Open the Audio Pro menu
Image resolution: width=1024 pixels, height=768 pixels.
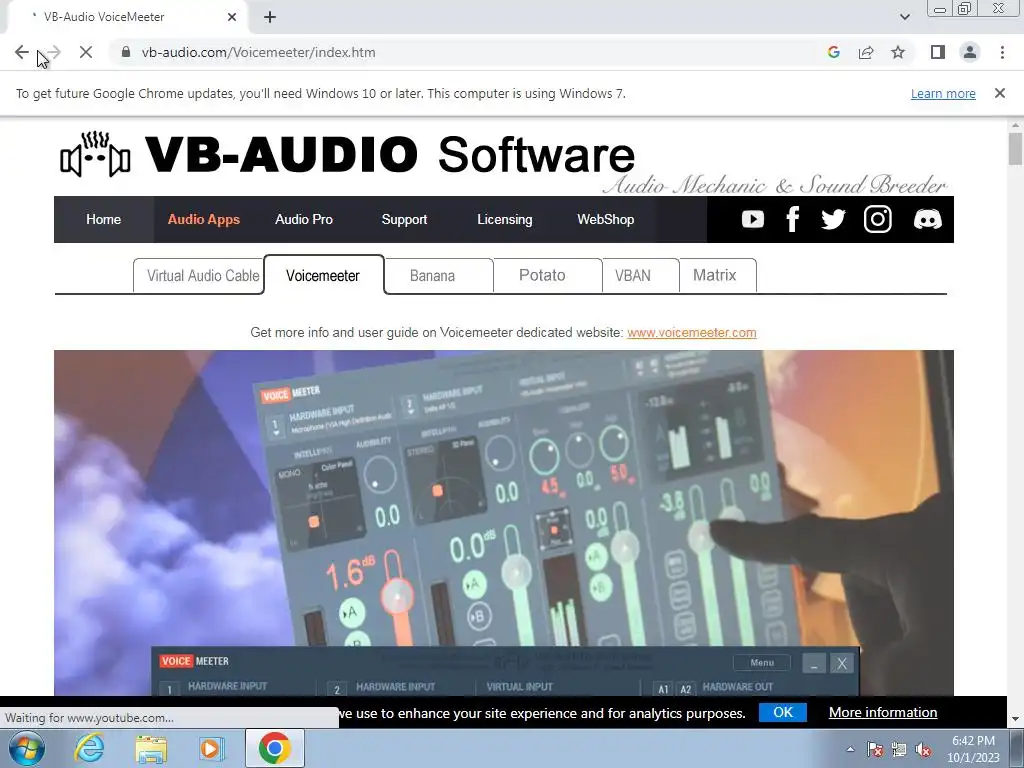[x=304, y=219]
